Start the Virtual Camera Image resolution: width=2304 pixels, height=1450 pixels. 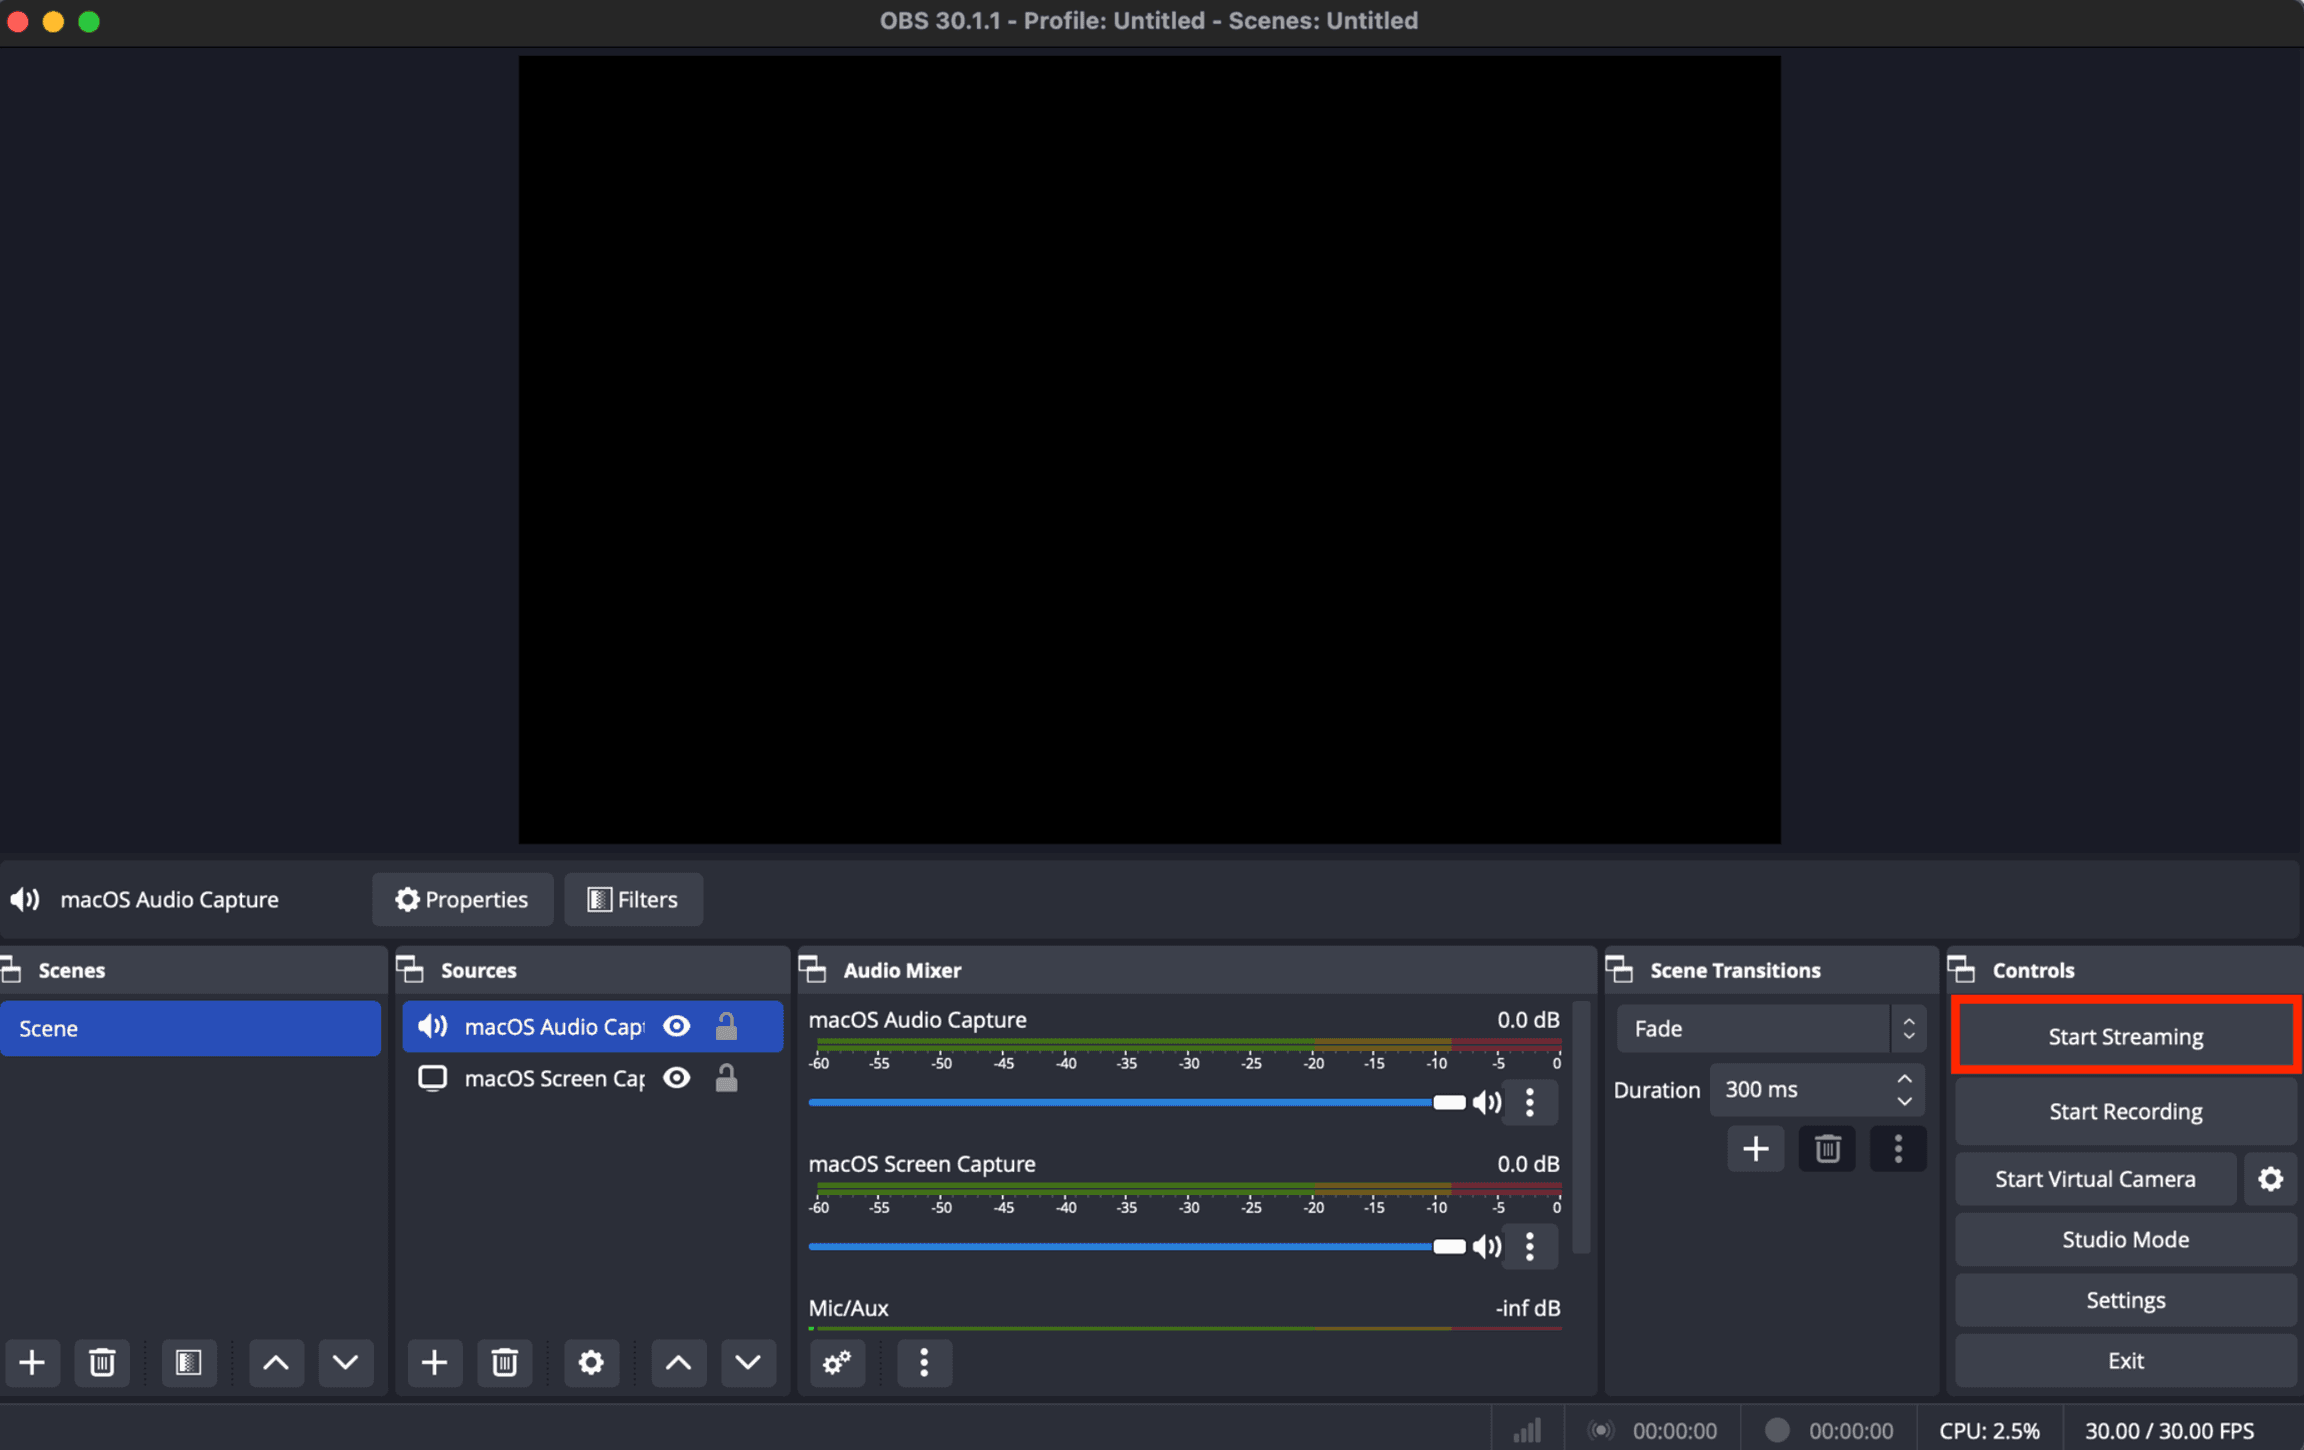[2095, 1178]
